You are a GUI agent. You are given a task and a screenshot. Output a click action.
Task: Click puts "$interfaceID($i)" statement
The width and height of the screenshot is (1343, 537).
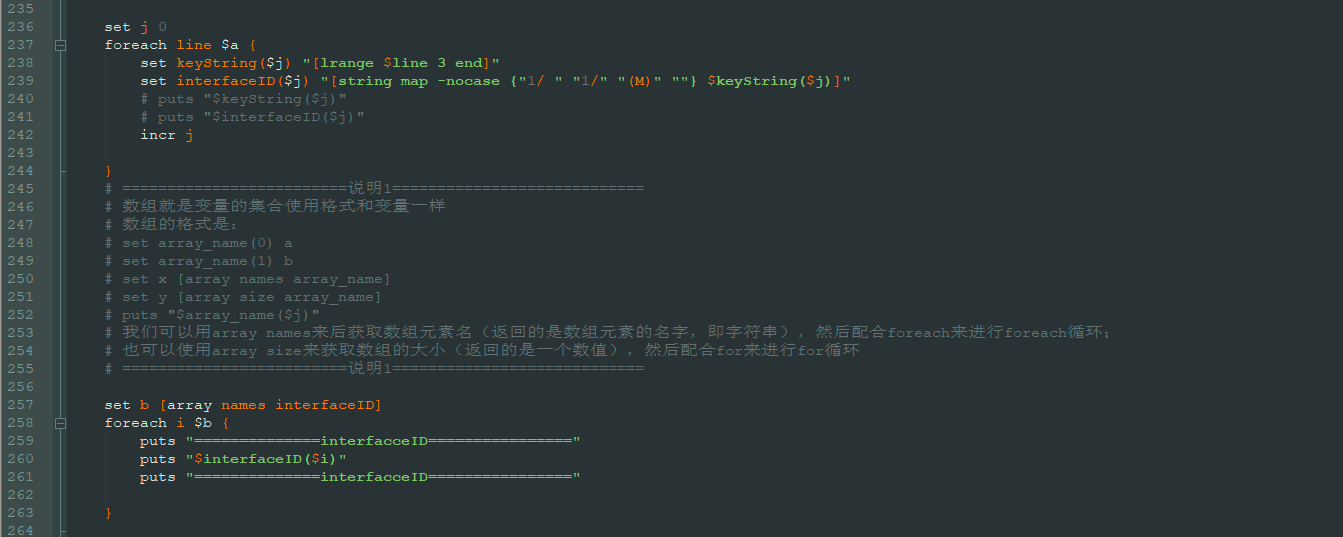click(x=243, y=459)
